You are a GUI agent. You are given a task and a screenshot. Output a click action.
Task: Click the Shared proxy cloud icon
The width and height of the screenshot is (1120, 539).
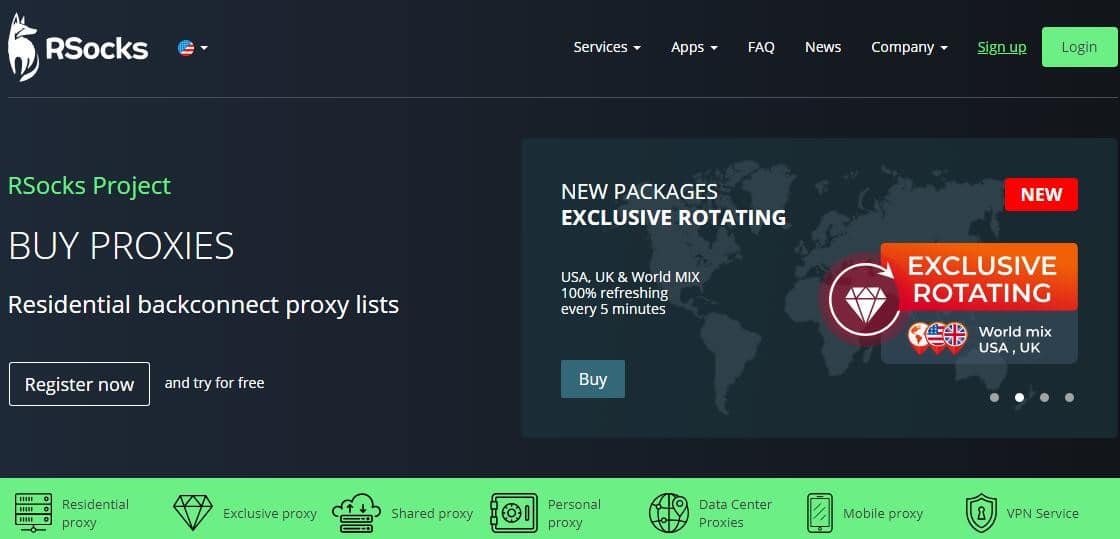pos(356,513)
